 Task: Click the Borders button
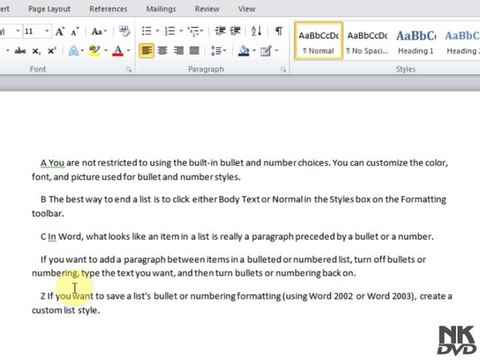pos(266,51)
